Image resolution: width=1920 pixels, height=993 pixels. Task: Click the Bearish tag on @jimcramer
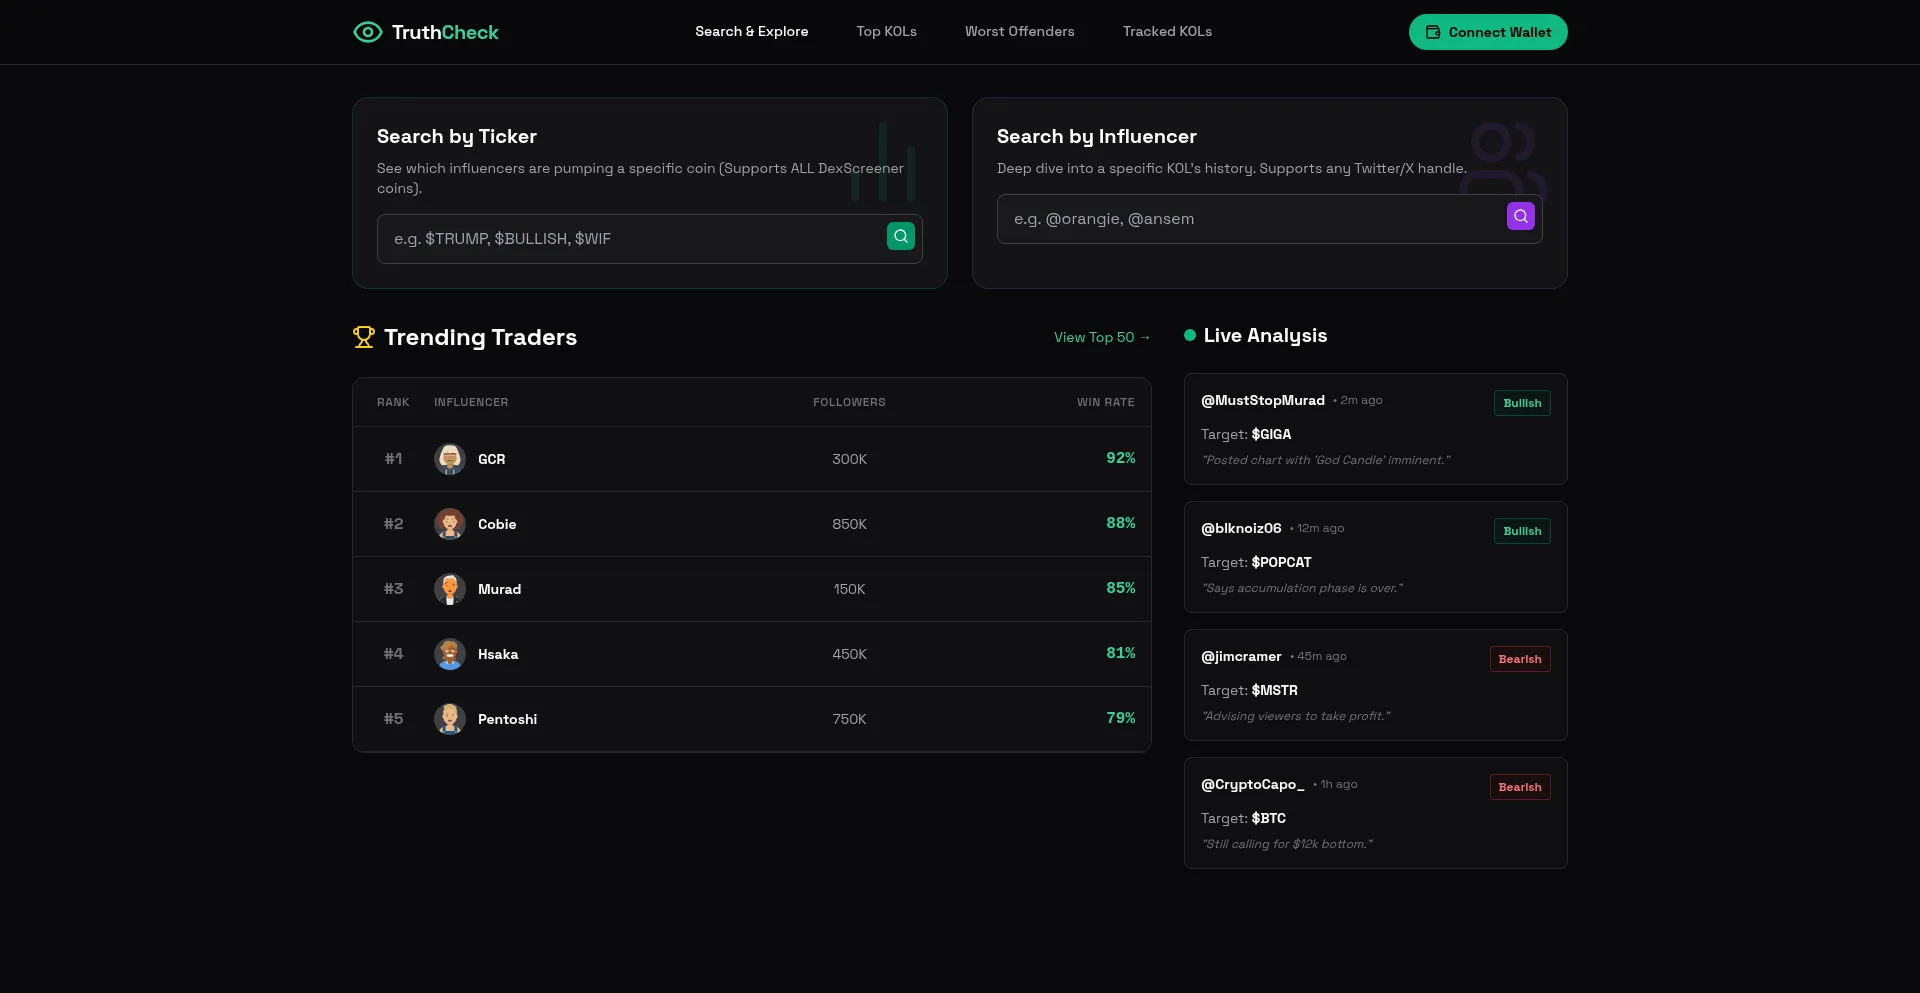(1519, 659)
